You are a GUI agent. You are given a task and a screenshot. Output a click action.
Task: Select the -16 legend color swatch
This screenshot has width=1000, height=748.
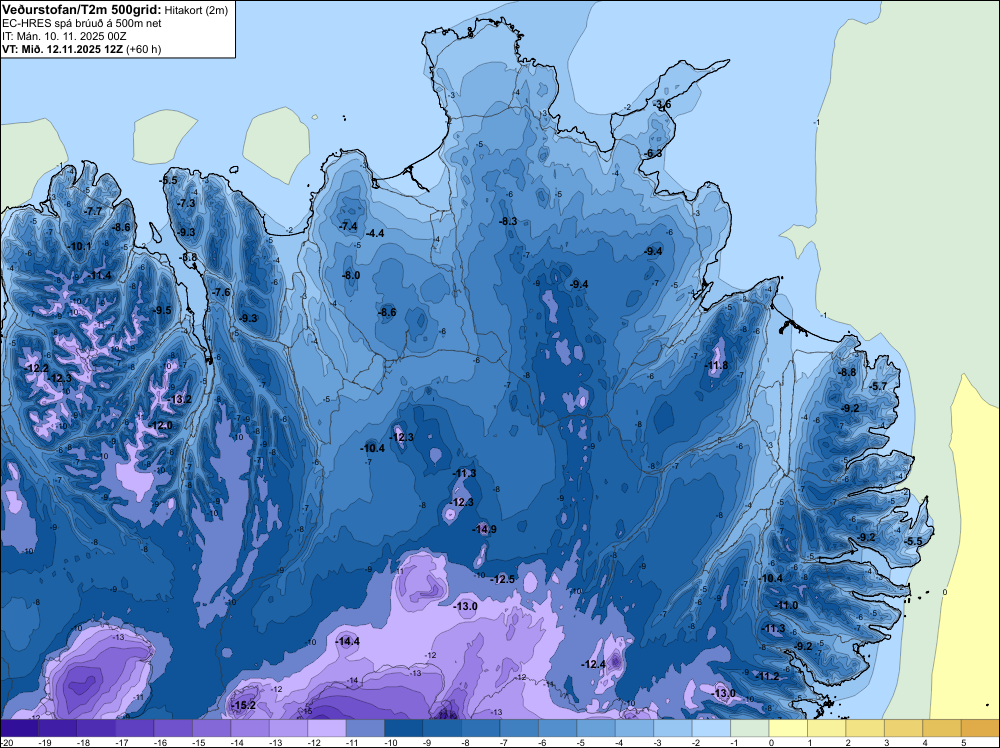point(173,727)
